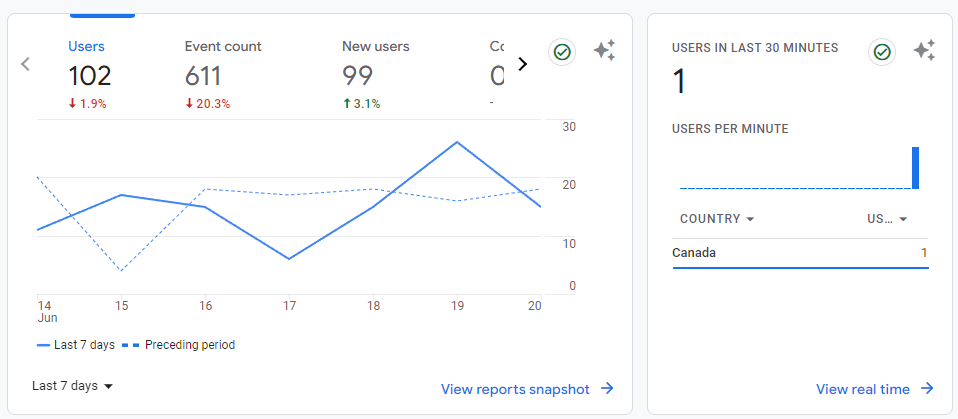
Task: Click the users per minute blue bar
Action: coord(915,168)
